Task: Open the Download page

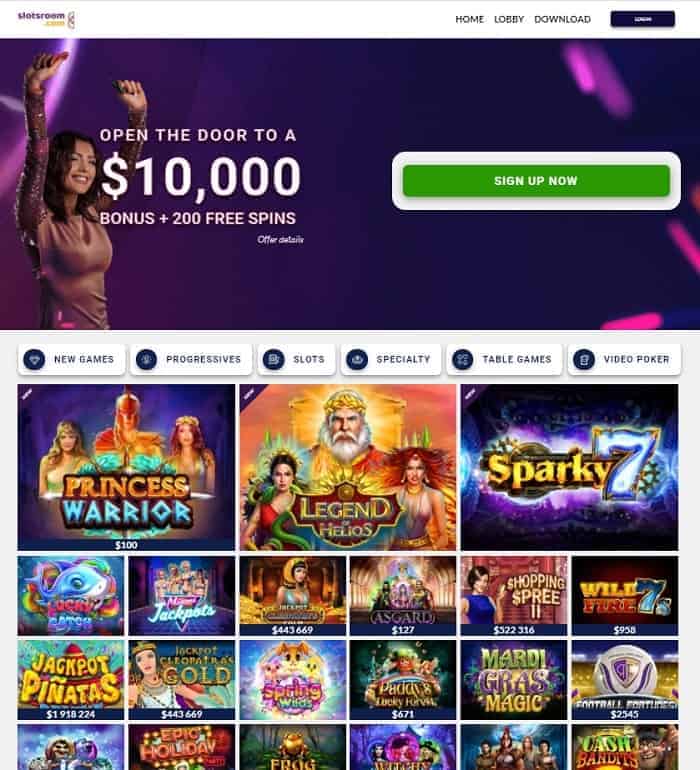Action: pos(562,19)
